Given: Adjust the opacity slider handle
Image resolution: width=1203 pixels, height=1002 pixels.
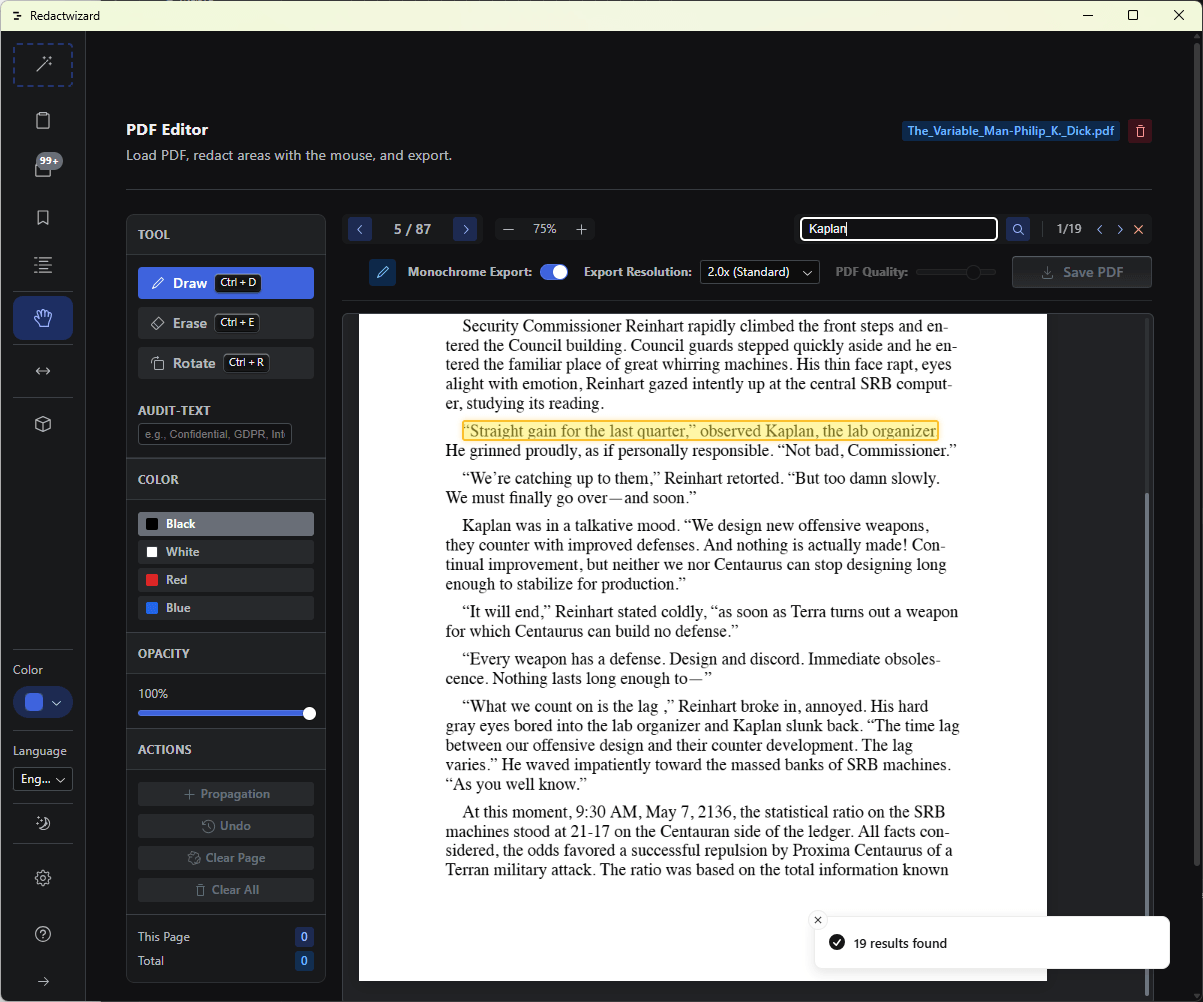Looking at the screenshot, I should coord(309,713).
